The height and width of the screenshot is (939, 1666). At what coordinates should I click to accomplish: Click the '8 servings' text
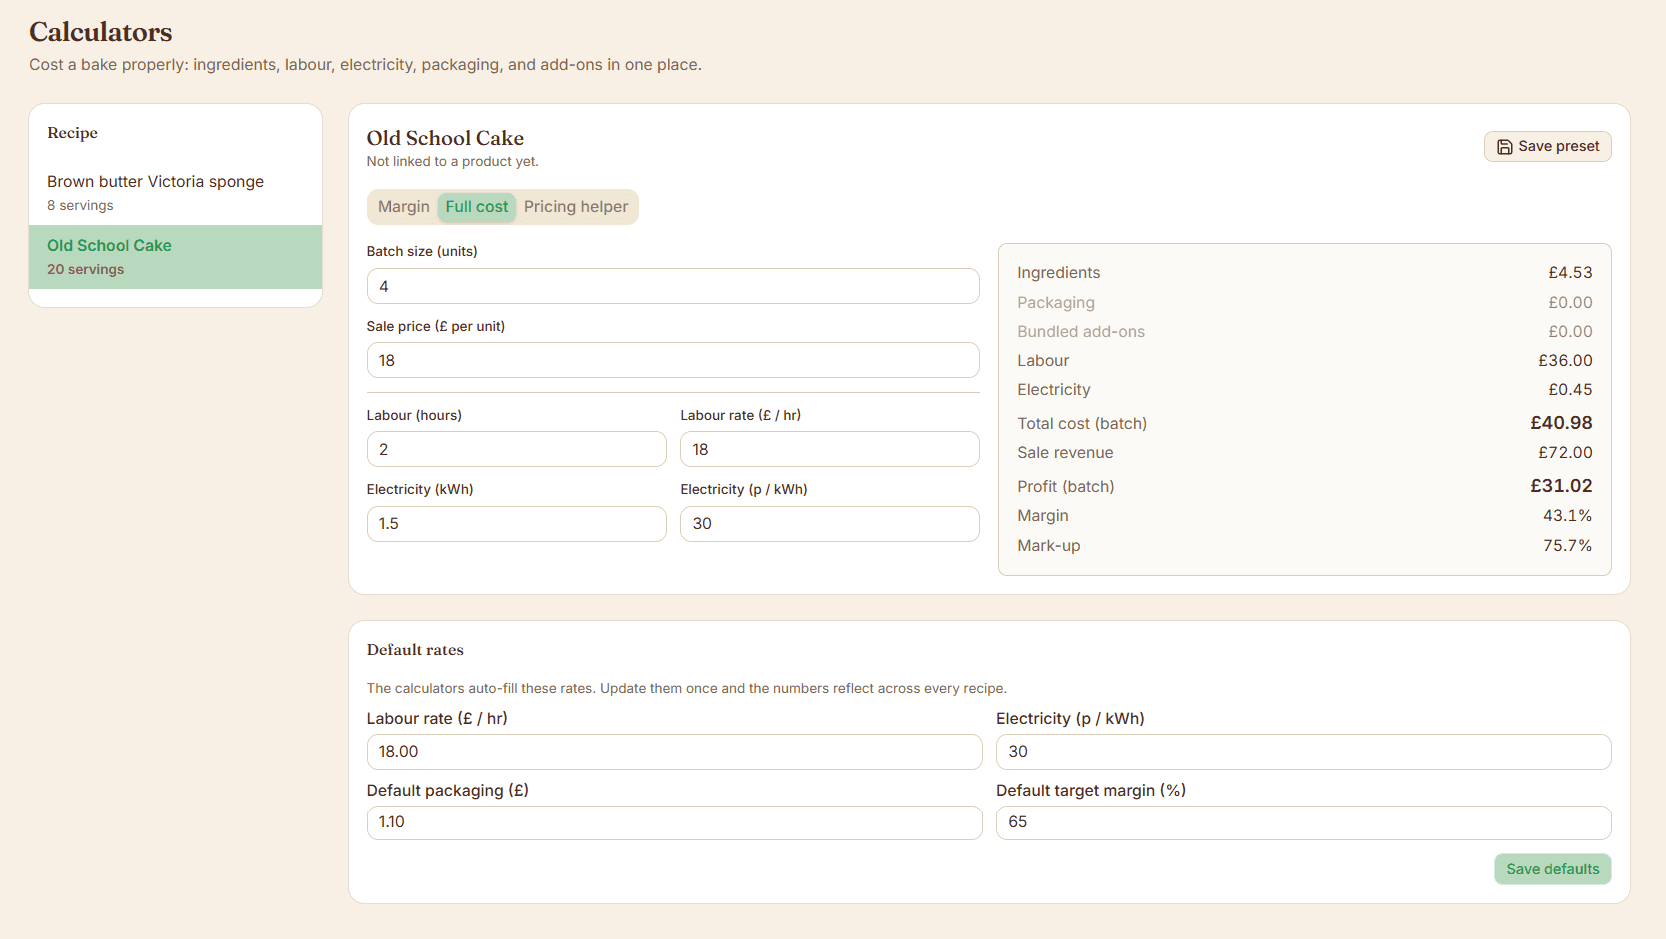pos(80,206)
